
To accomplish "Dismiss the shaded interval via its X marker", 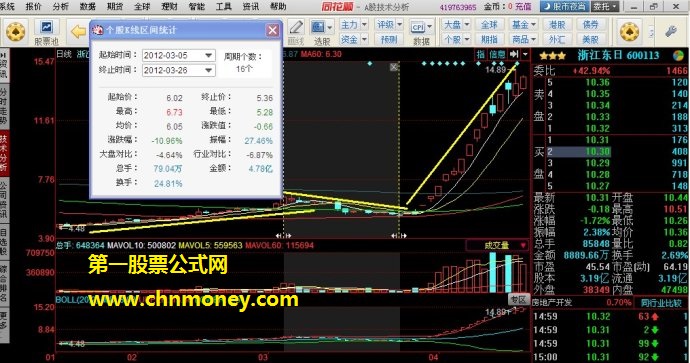I will pos(394,67).
